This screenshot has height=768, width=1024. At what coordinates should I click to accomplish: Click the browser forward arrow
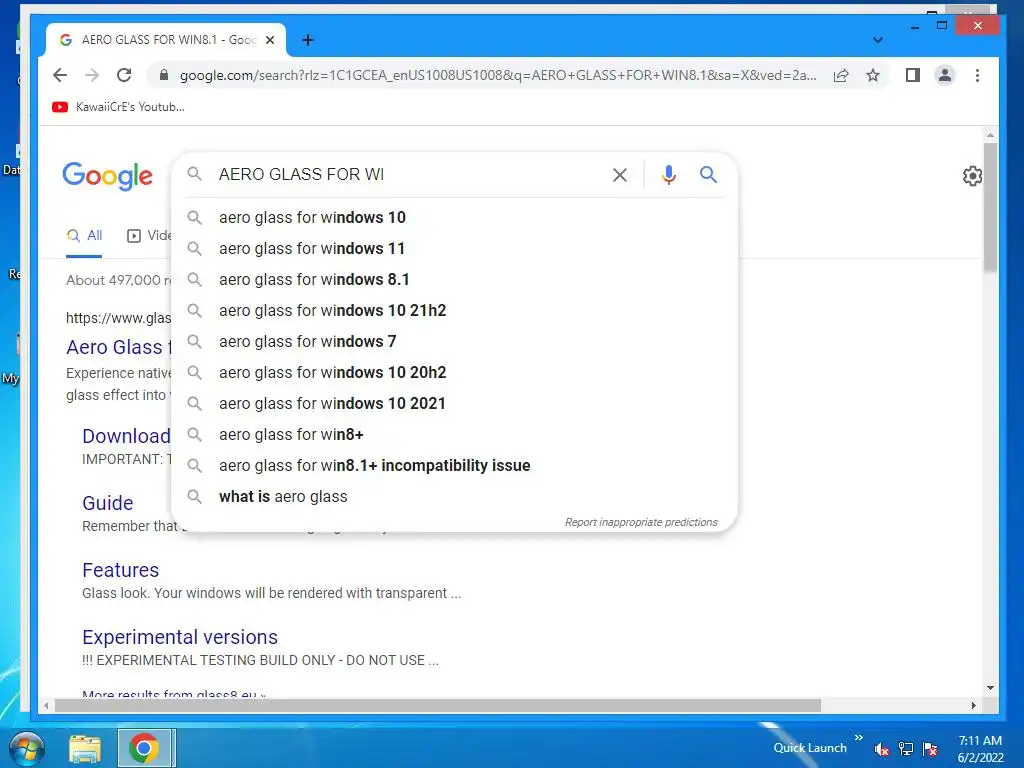[x=92, y=75]
